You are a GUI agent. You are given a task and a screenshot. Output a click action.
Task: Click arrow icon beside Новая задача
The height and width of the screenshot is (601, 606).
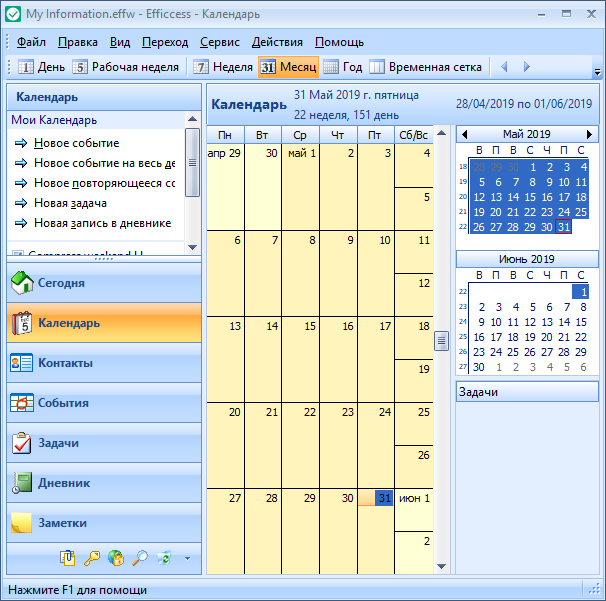pyautogui.click(x=21, y=203)
